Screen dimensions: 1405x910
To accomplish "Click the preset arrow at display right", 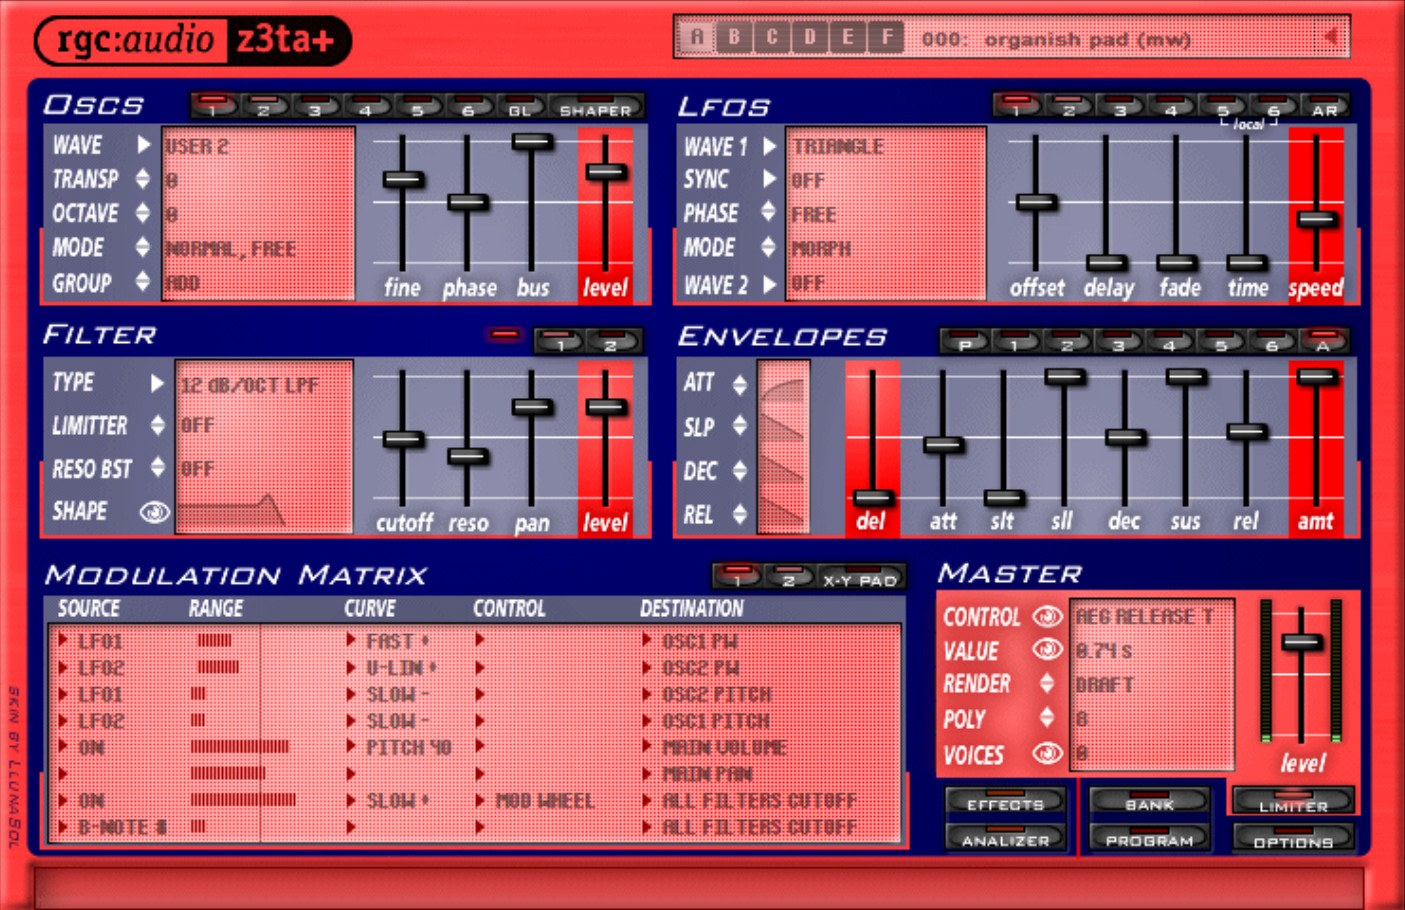I will (1331, 37).
